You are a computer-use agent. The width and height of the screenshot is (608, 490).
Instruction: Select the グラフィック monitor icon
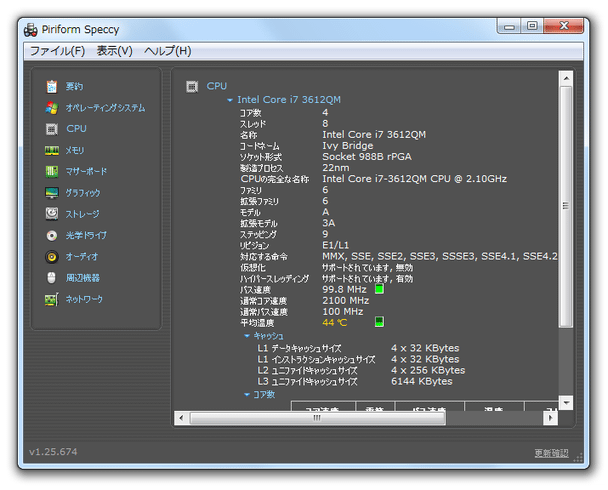[52, 193]
